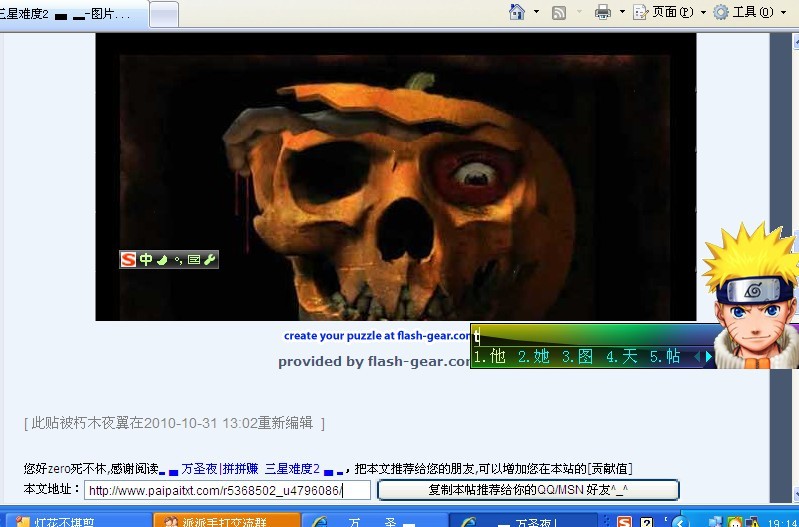Image resolution: width=799 pixels, height=527 pixels.
Task: Toggle Chinese/English mode 中 on IME bar
Action: click(146, 259)
